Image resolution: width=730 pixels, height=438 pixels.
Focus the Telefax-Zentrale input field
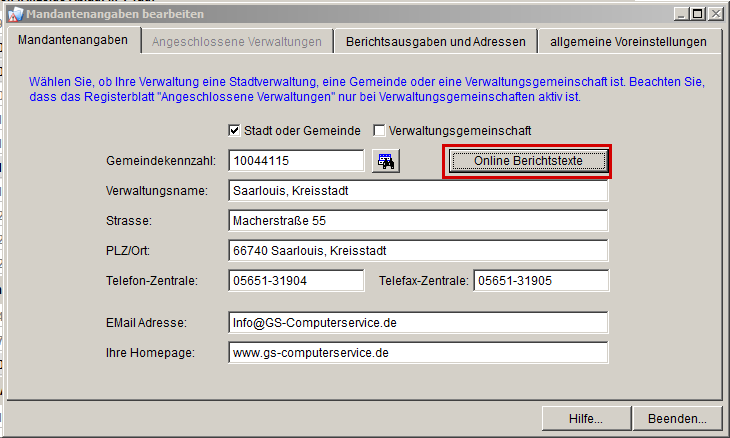541,281
